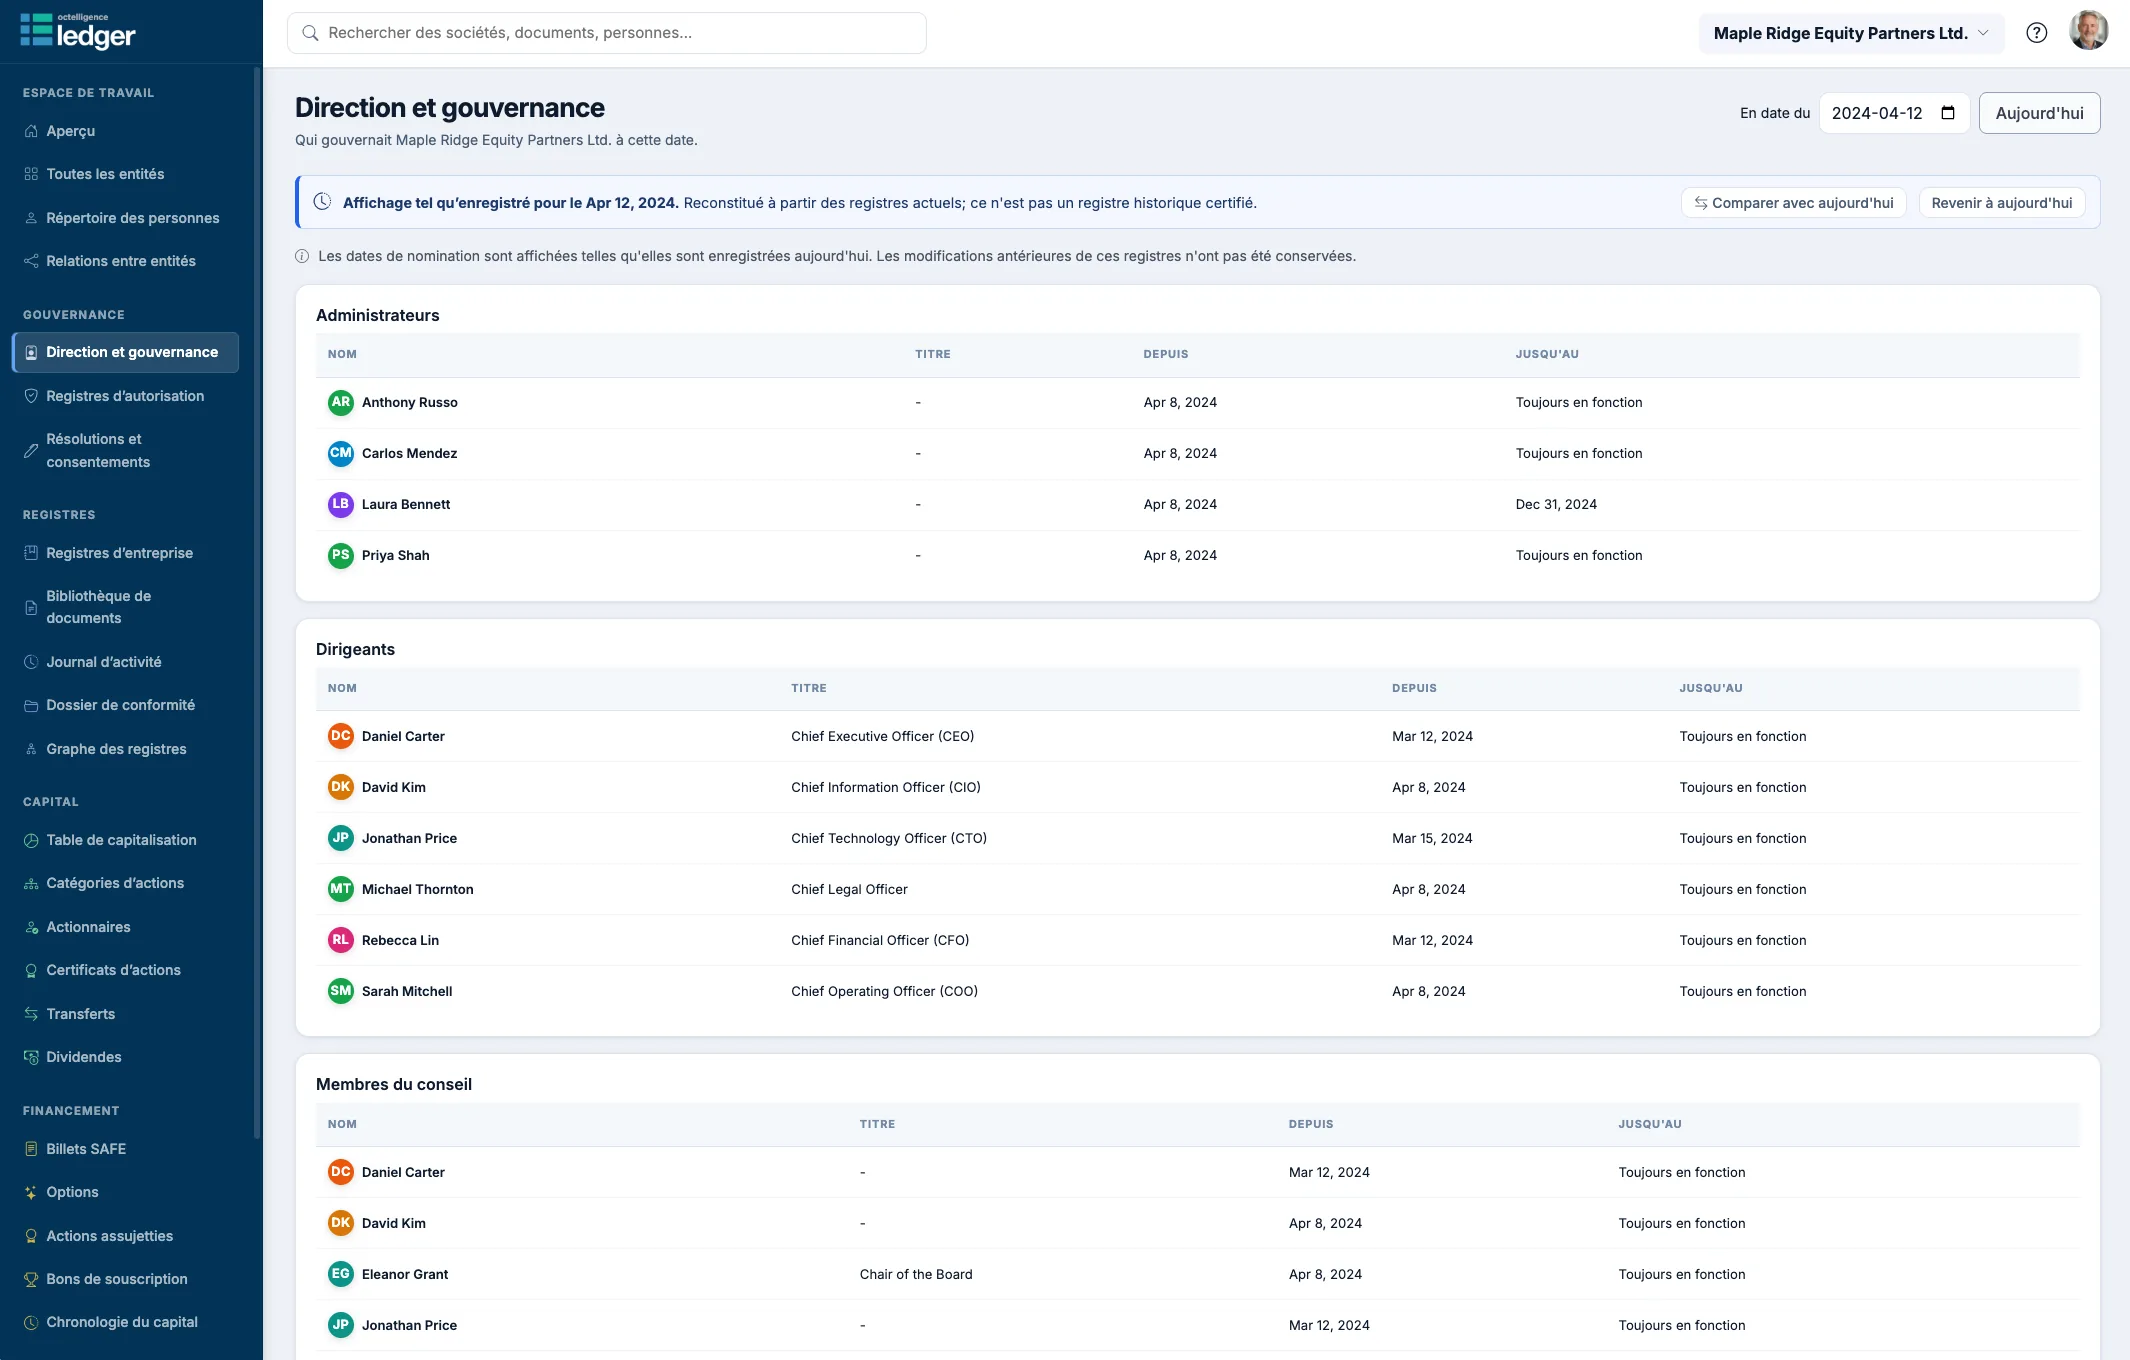Click the Dec 31, 2024 end date
2130x1360 pixels.
[1556, 504]
